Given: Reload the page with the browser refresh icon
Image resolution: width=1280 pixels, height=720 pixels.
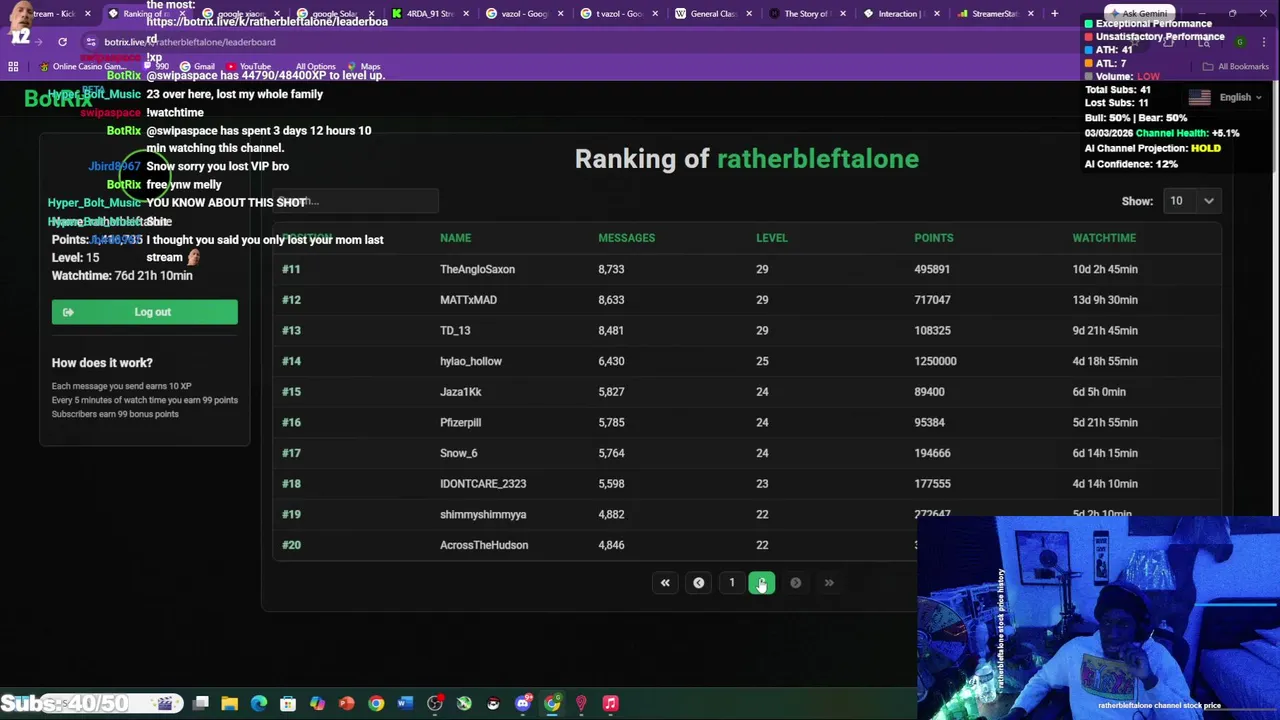Looking at the screenshot, I should [62, 42].
